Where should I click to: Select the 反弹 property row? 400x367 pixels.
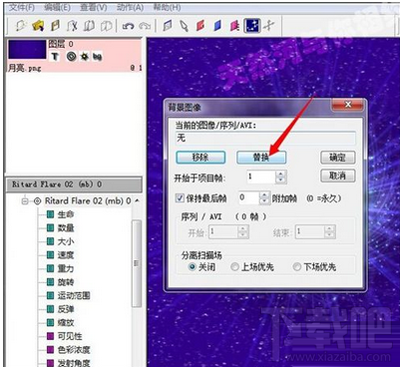click(x=60, y=309)
